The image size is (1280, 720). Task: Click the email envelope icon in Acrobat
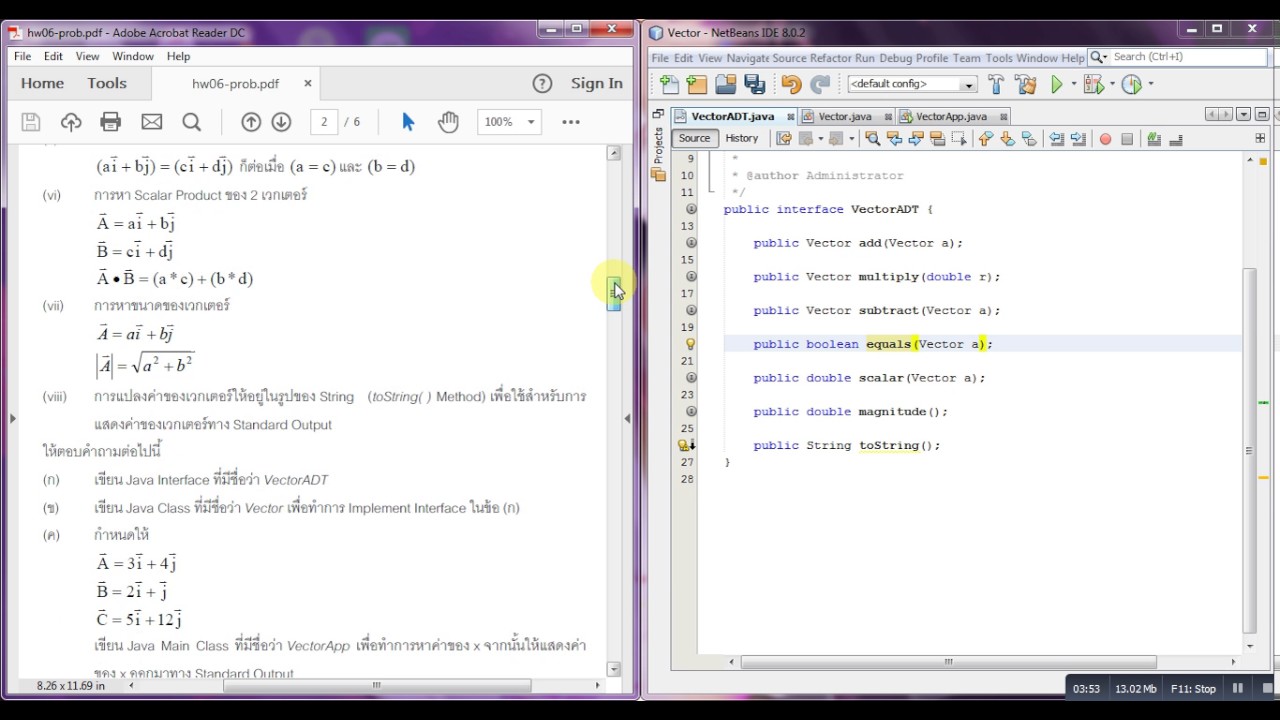tap(151, 122)
